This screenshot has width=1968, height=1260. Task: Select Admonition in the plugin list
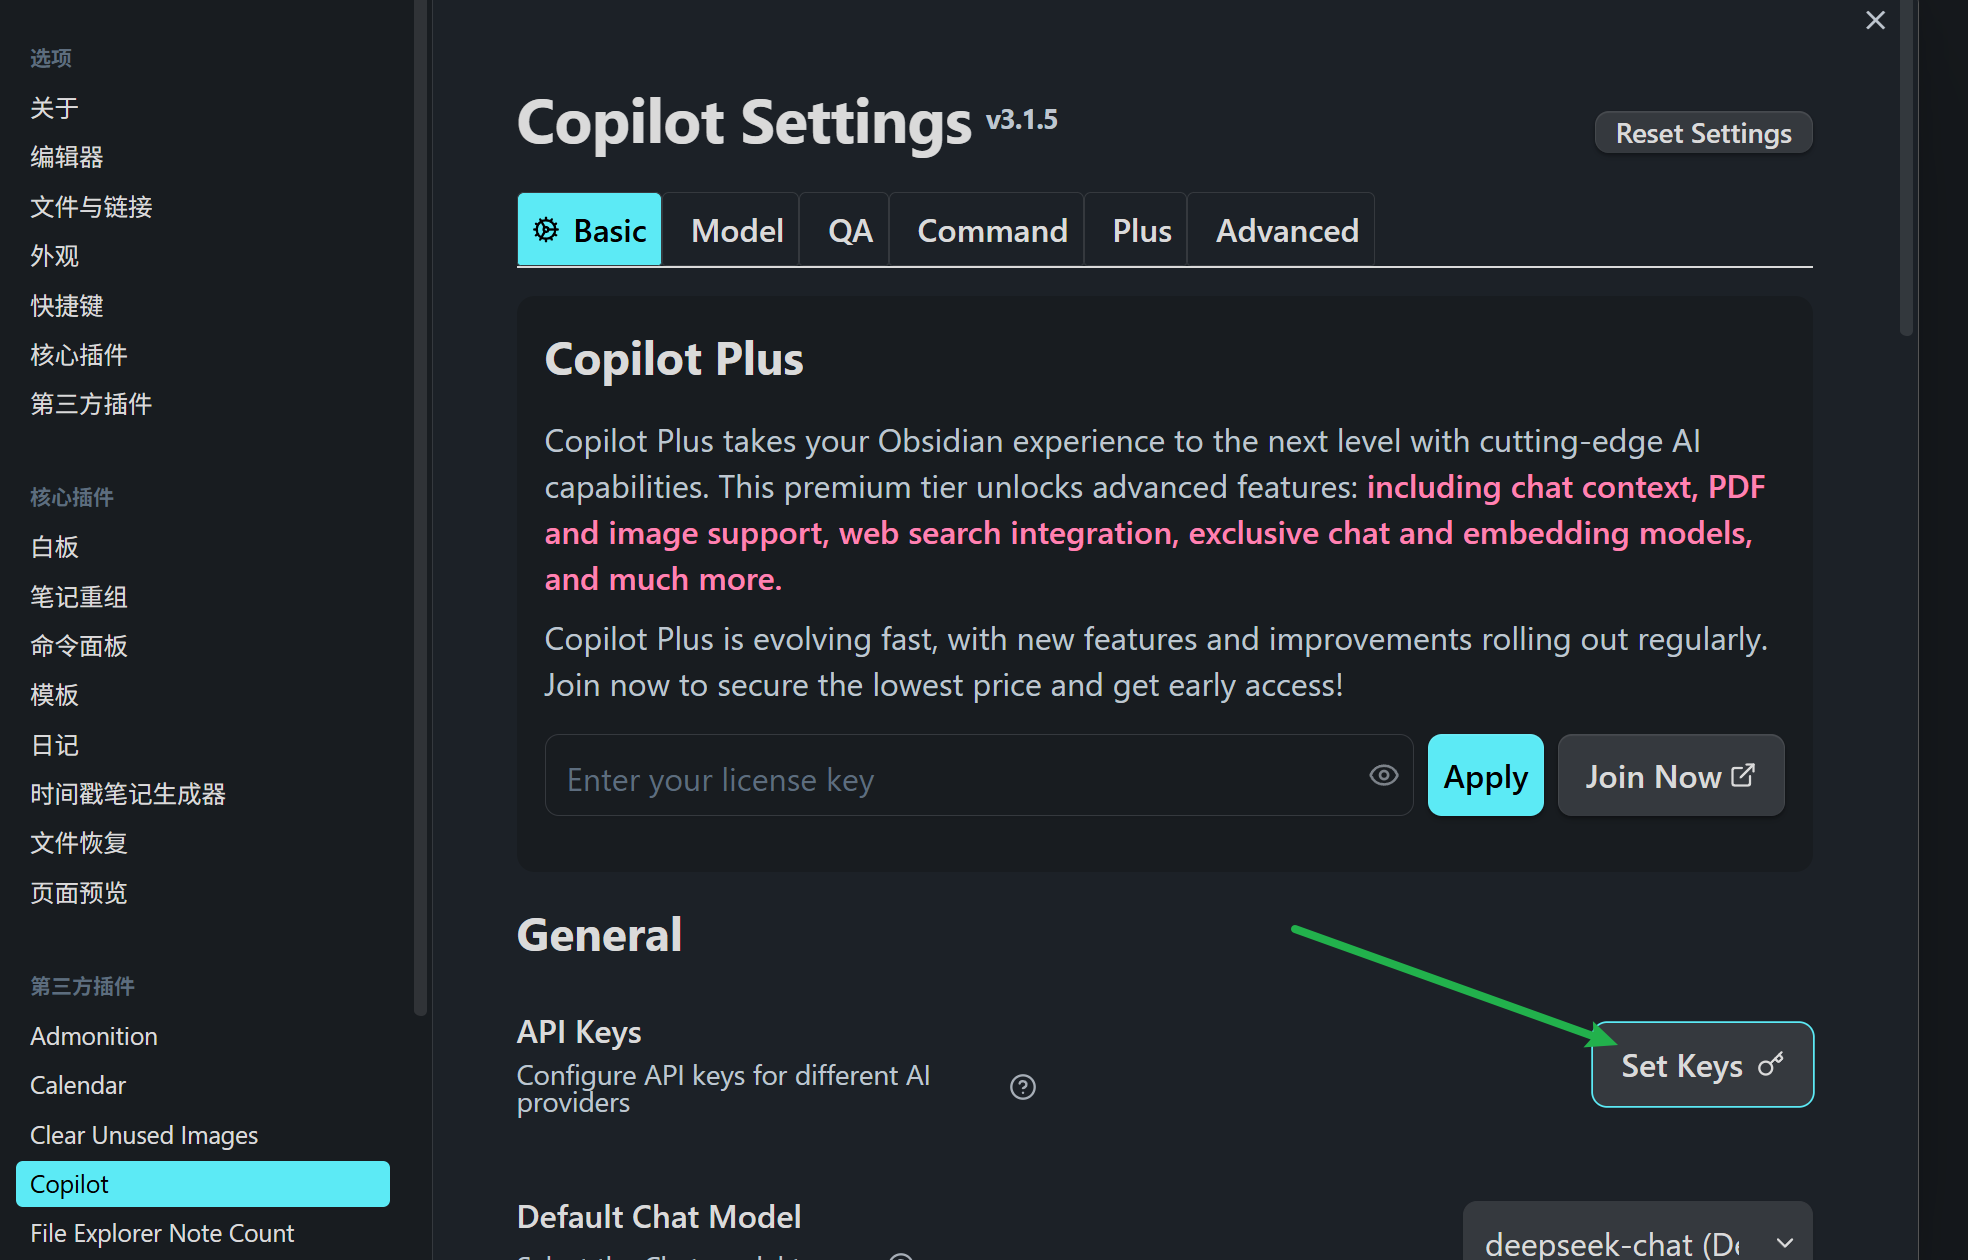click(94, 1036)
